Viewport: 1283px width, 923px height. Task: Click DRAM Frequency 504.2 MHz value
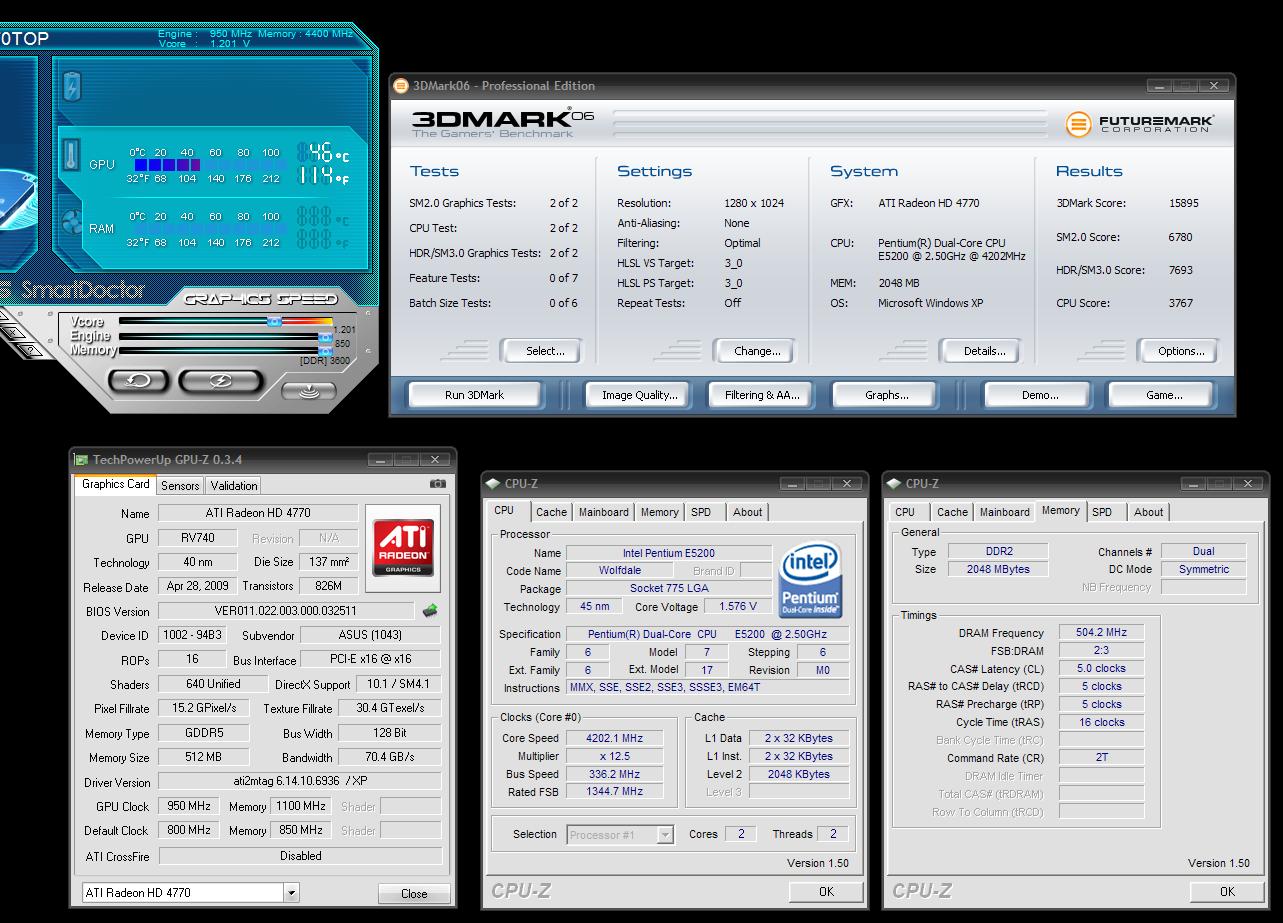pyautogui.click(x=1101, y=633)
